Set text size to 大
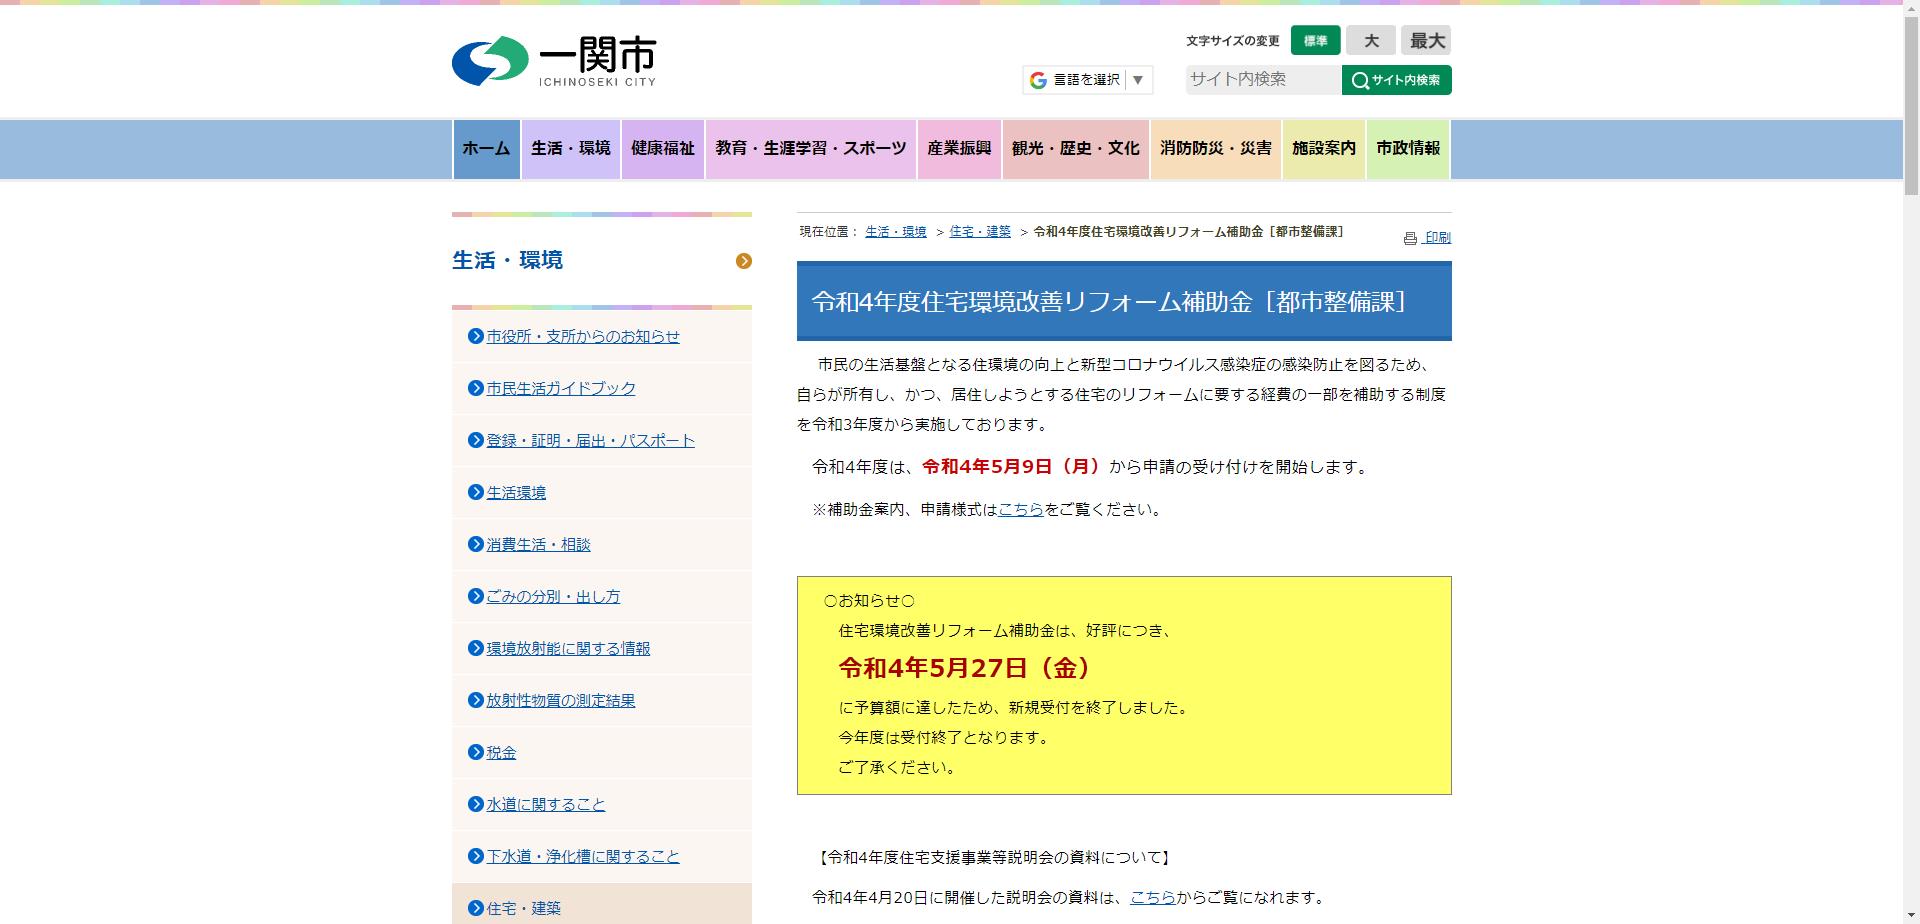The height and width of the screenshot is (924, 1920). (1371, 41)
